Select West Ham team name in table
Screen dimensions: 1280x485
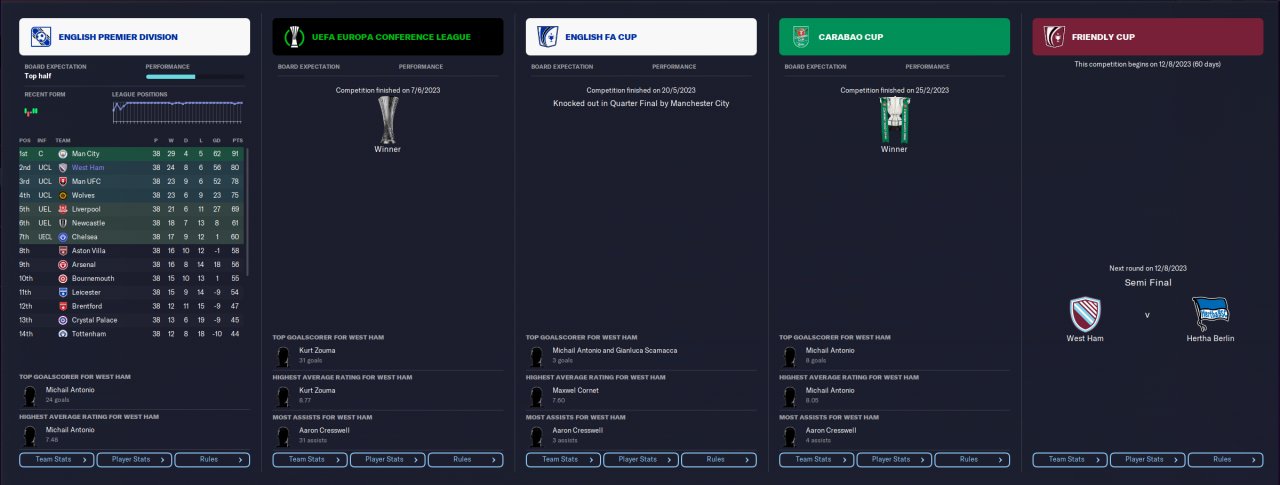tap(89, 168)
